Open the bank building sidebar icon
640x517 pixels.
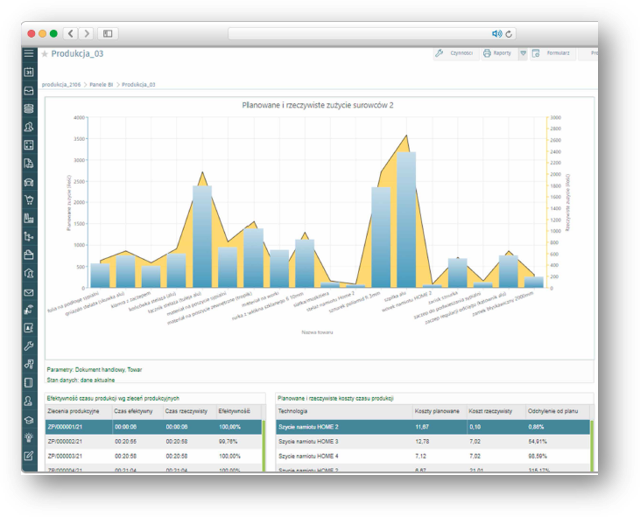point(29,273)
